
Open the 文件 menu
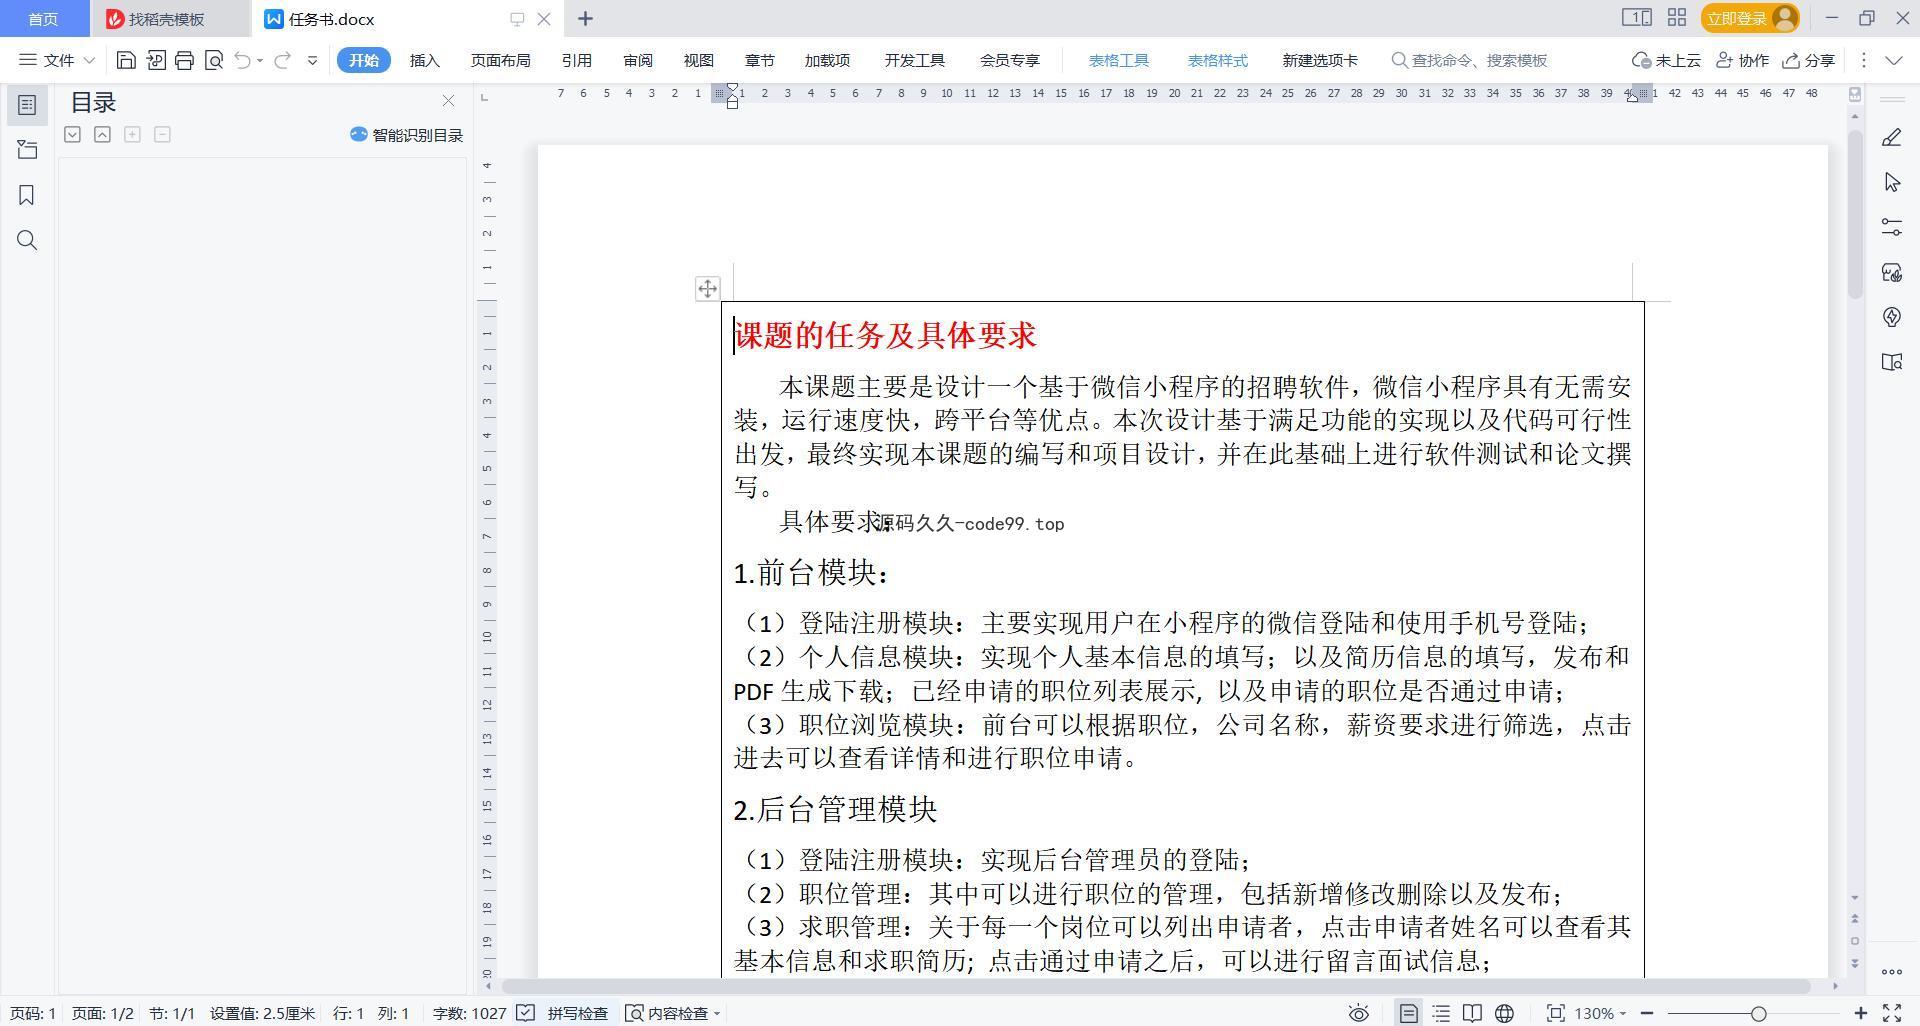[x=57, y=60]
